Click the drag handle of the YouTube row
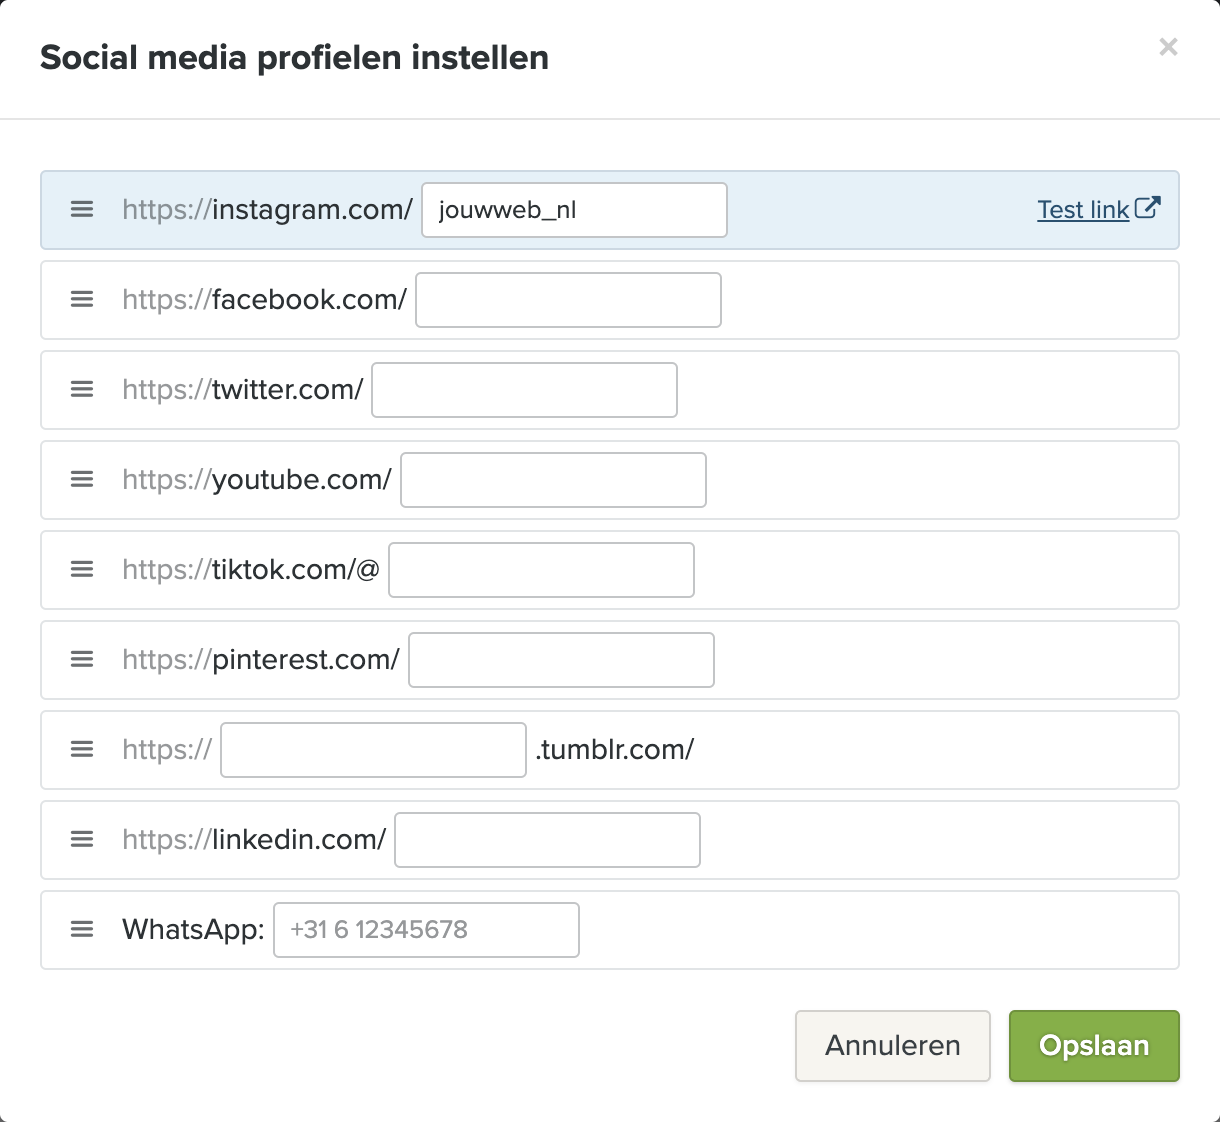Screen dimensions: 1220x1122 coord(82,480)
